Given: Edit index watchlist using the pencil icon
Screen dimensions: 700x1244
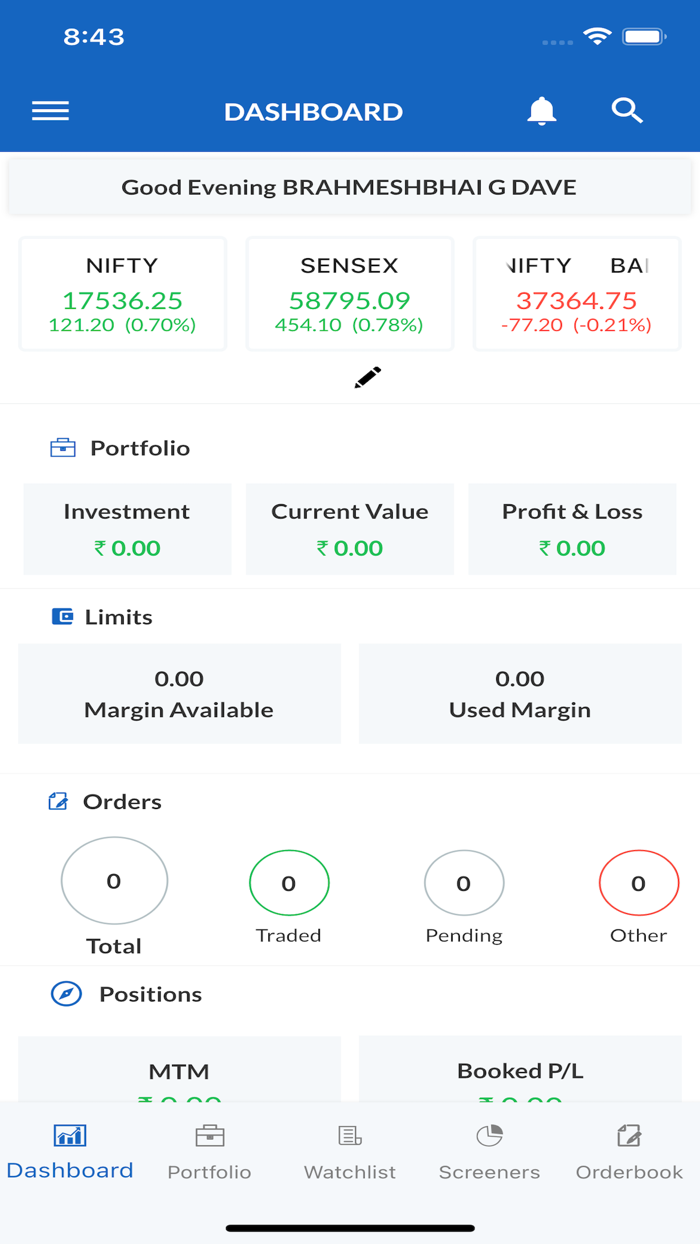Looking at the screenshot, I should point(367,377).
